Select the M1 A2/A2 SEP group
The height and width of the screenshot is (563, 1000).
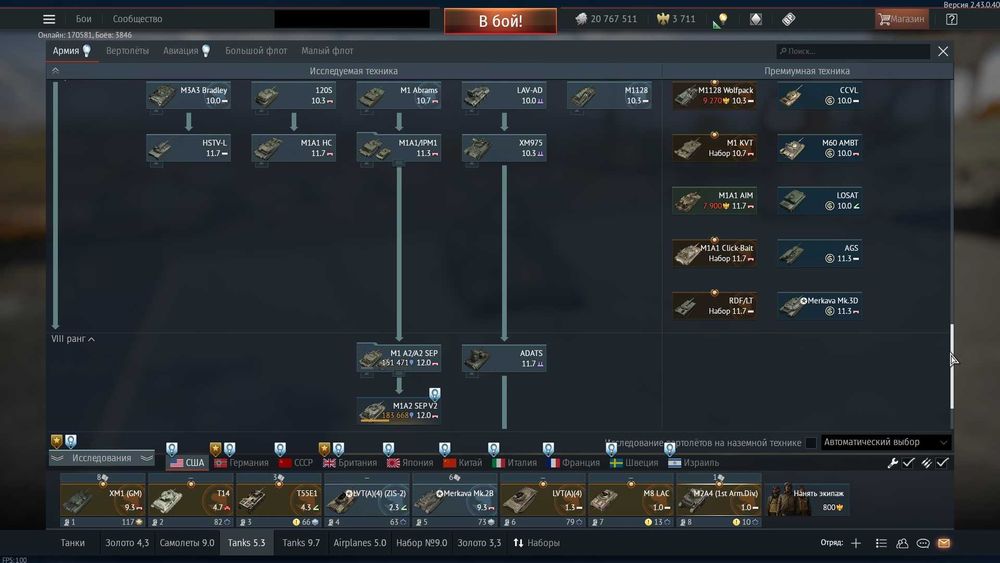tap(399, 358)
